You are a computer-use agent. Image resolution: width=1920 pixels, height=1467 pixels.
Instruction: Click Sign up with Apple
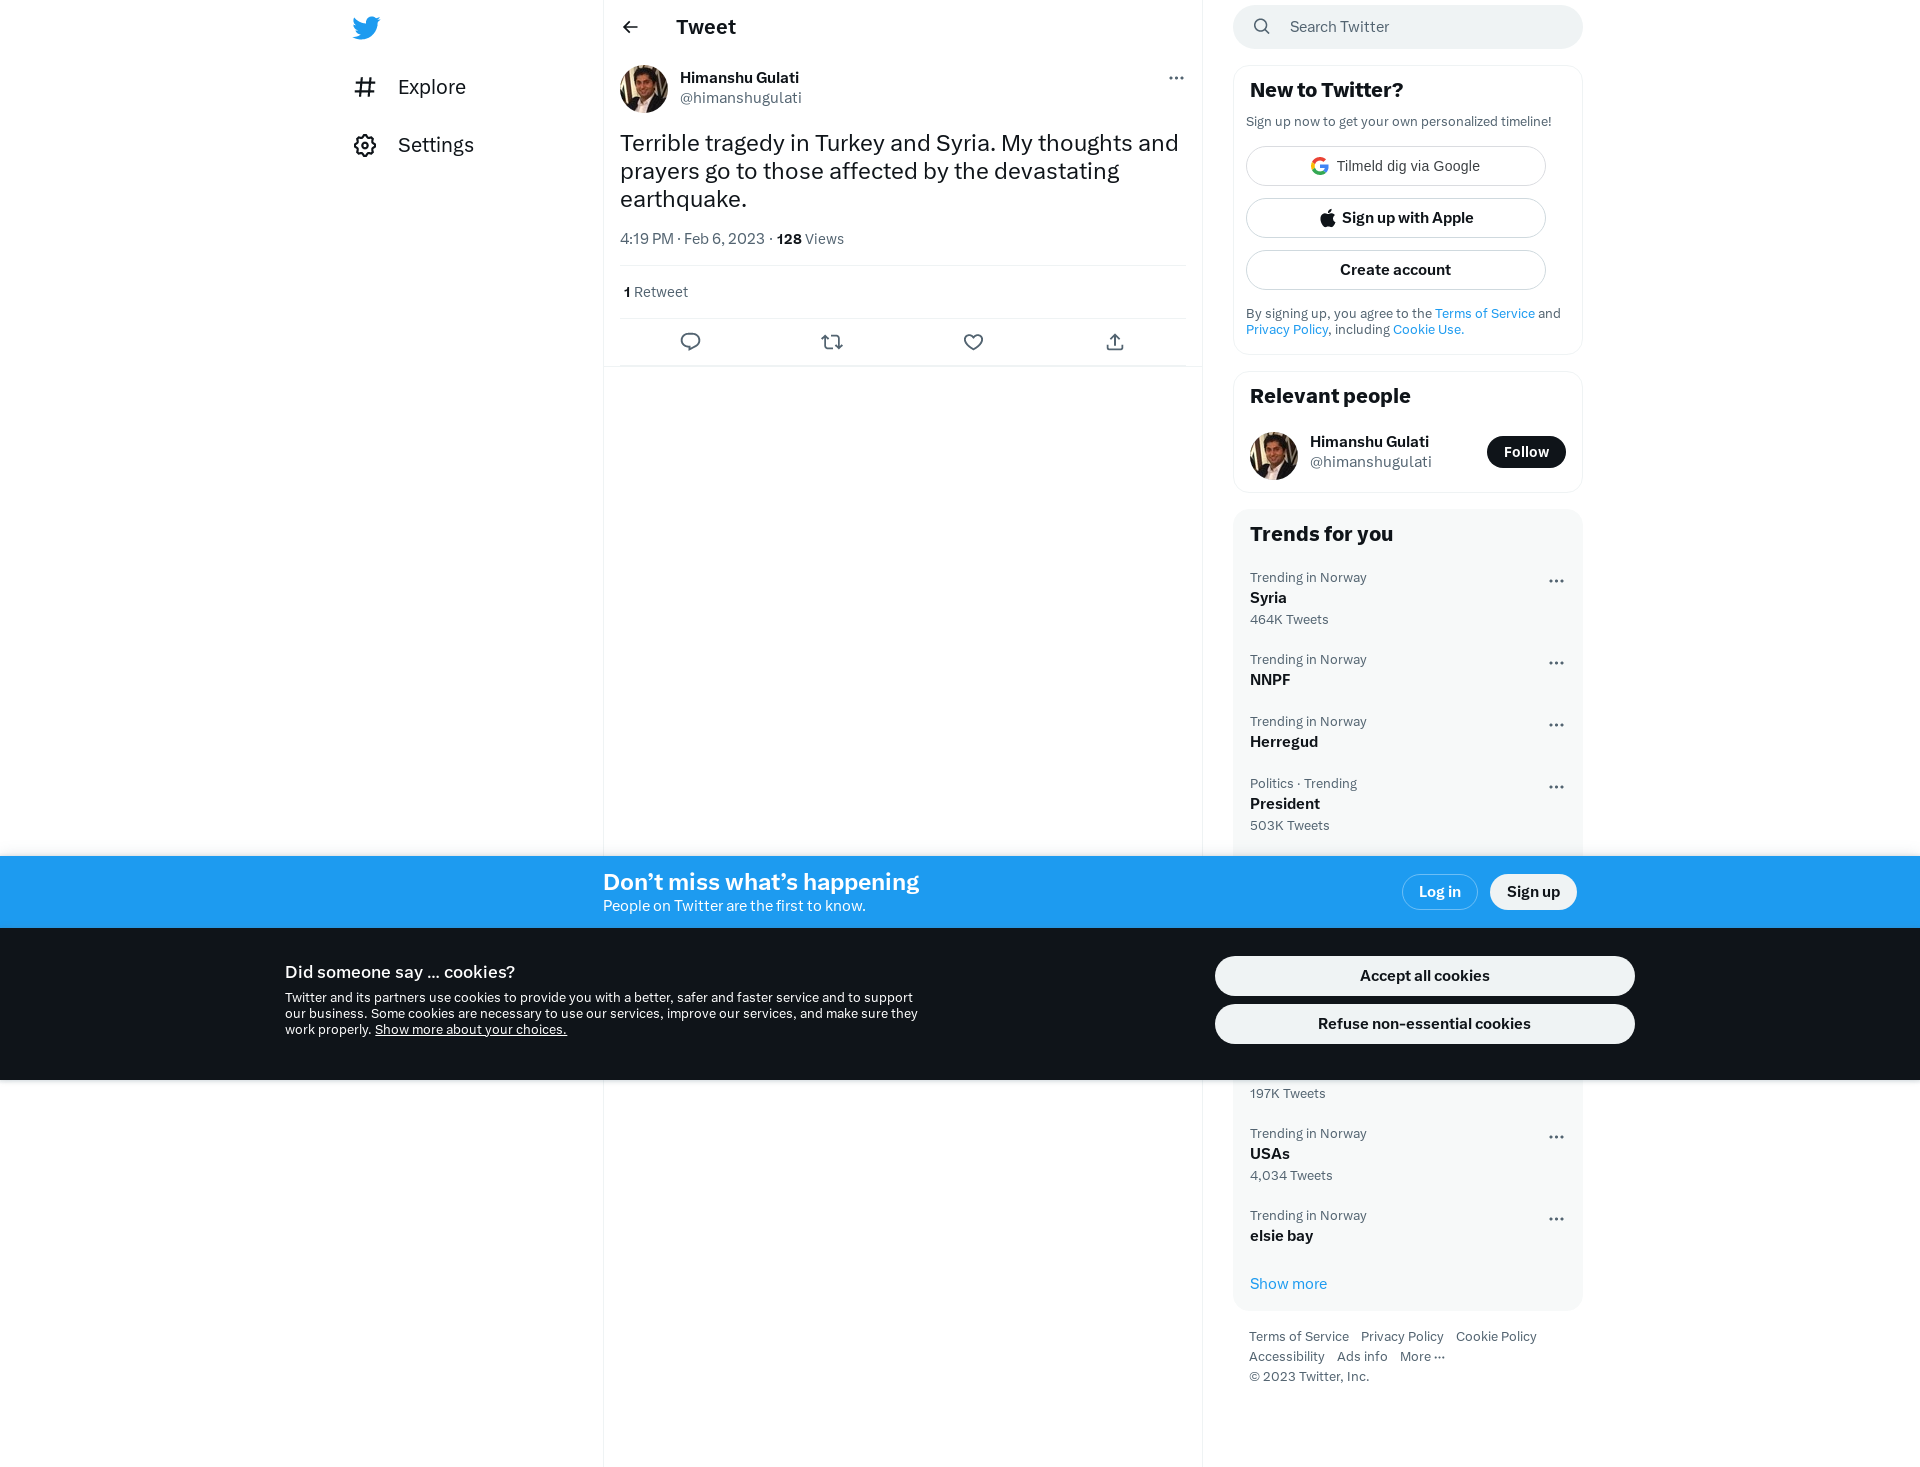coord(1395,218)
